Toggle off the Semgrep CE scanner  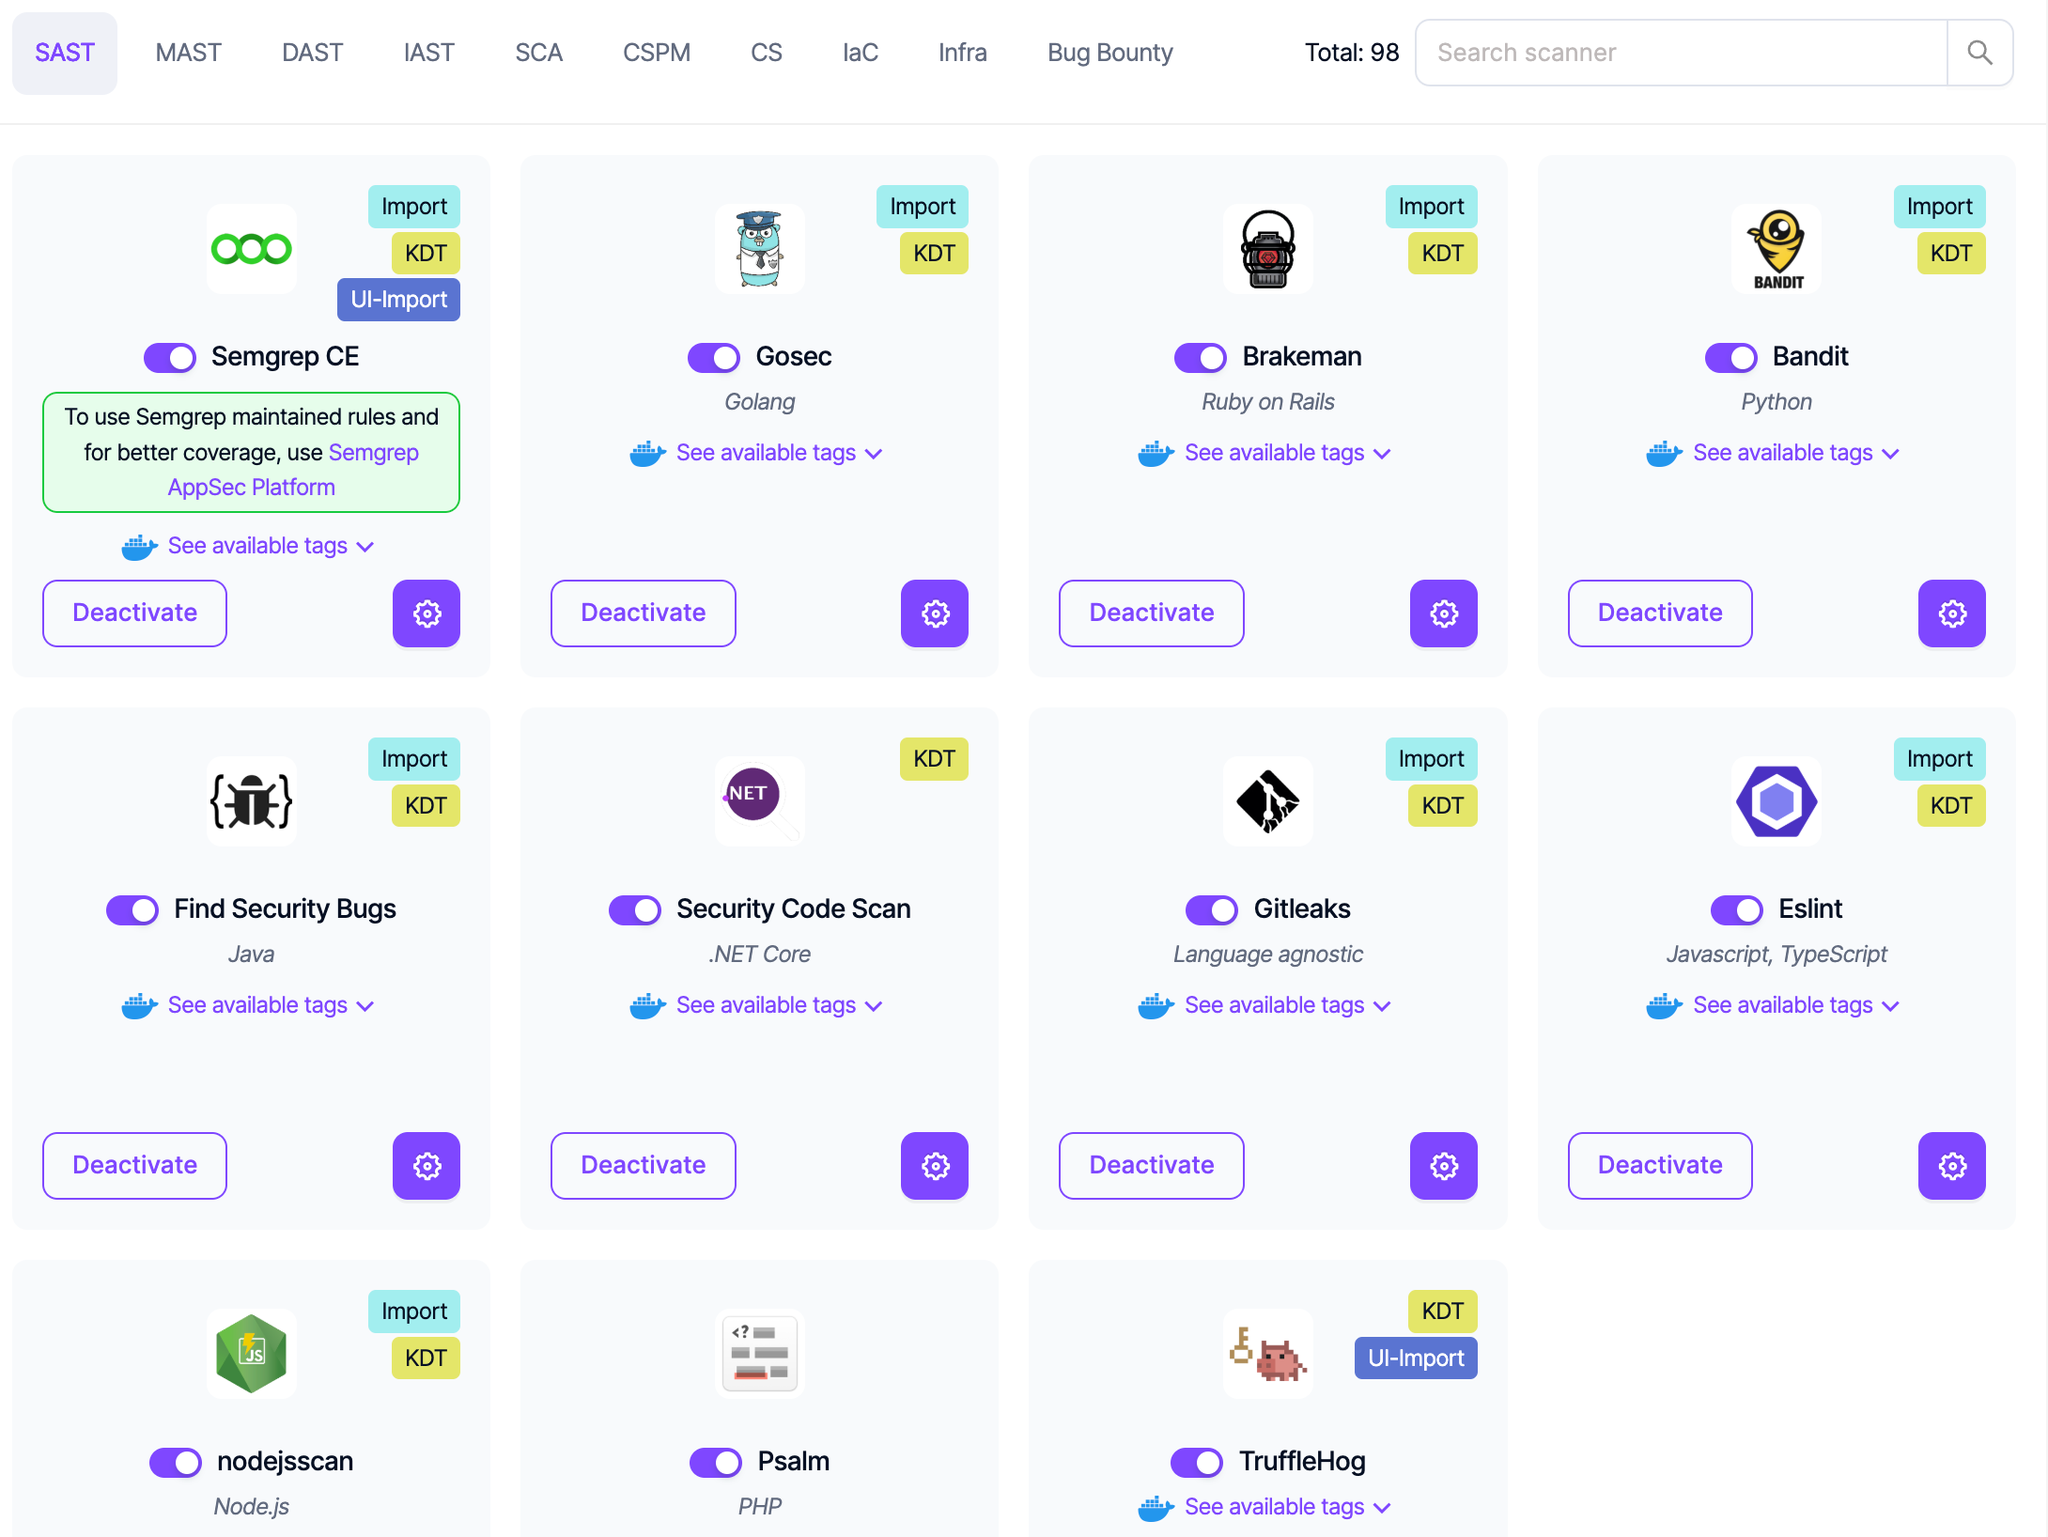(x=170, y=357)
